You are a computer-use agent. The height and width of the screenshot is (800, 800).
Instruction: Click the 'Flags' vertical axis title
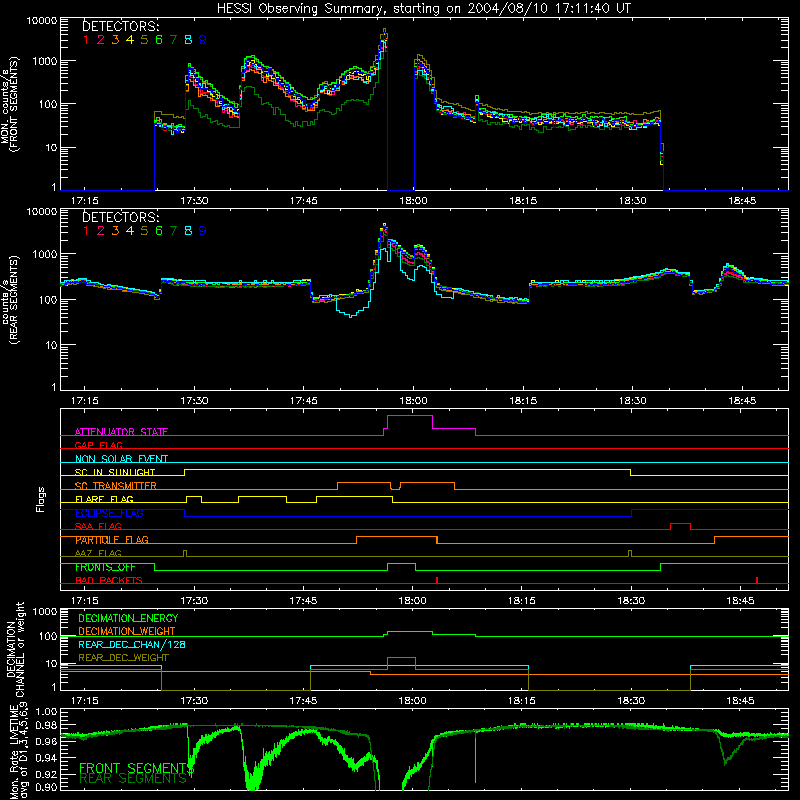[x=41, y=499]
